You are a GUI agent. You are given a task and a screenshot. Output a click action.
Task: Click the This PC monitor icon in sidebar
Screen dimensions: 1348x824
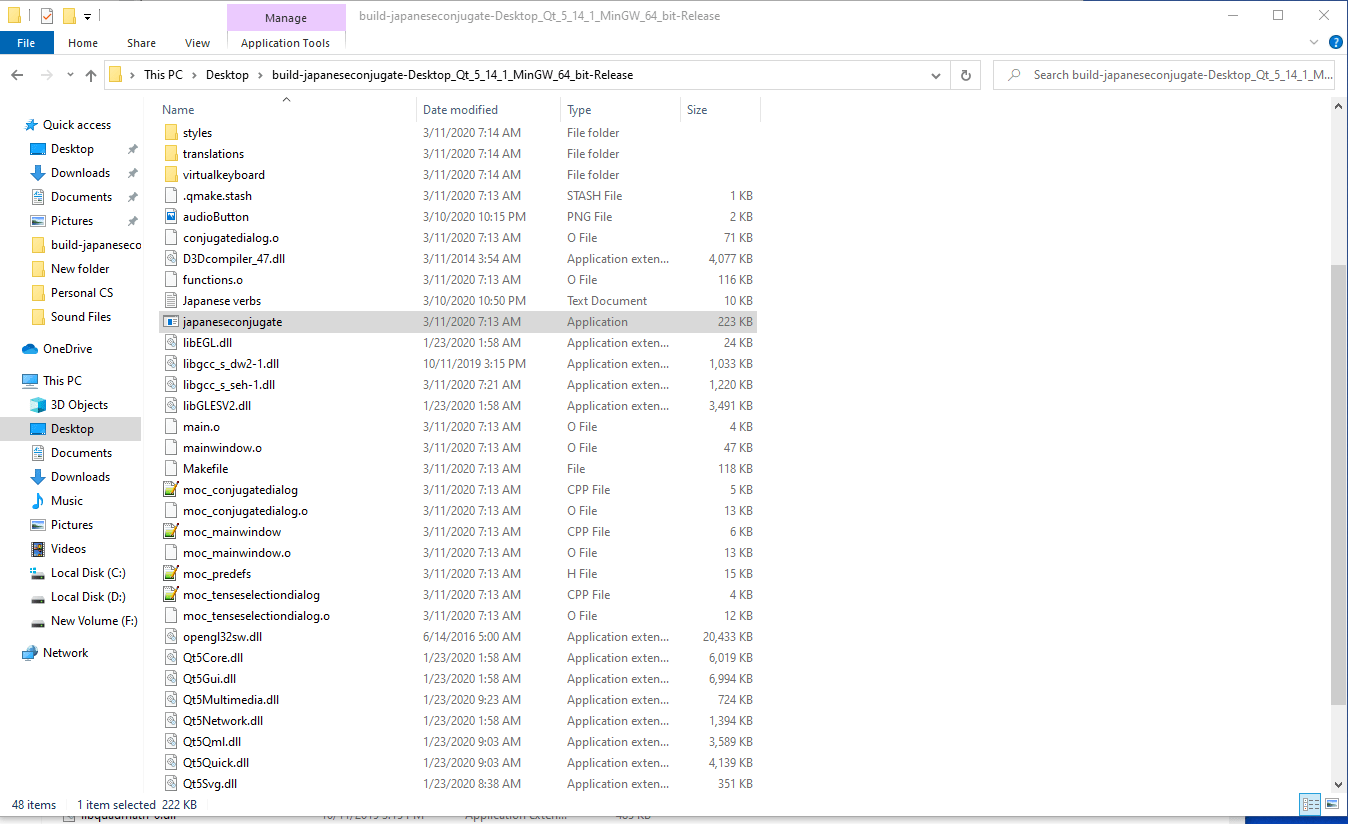pos(30,381)
